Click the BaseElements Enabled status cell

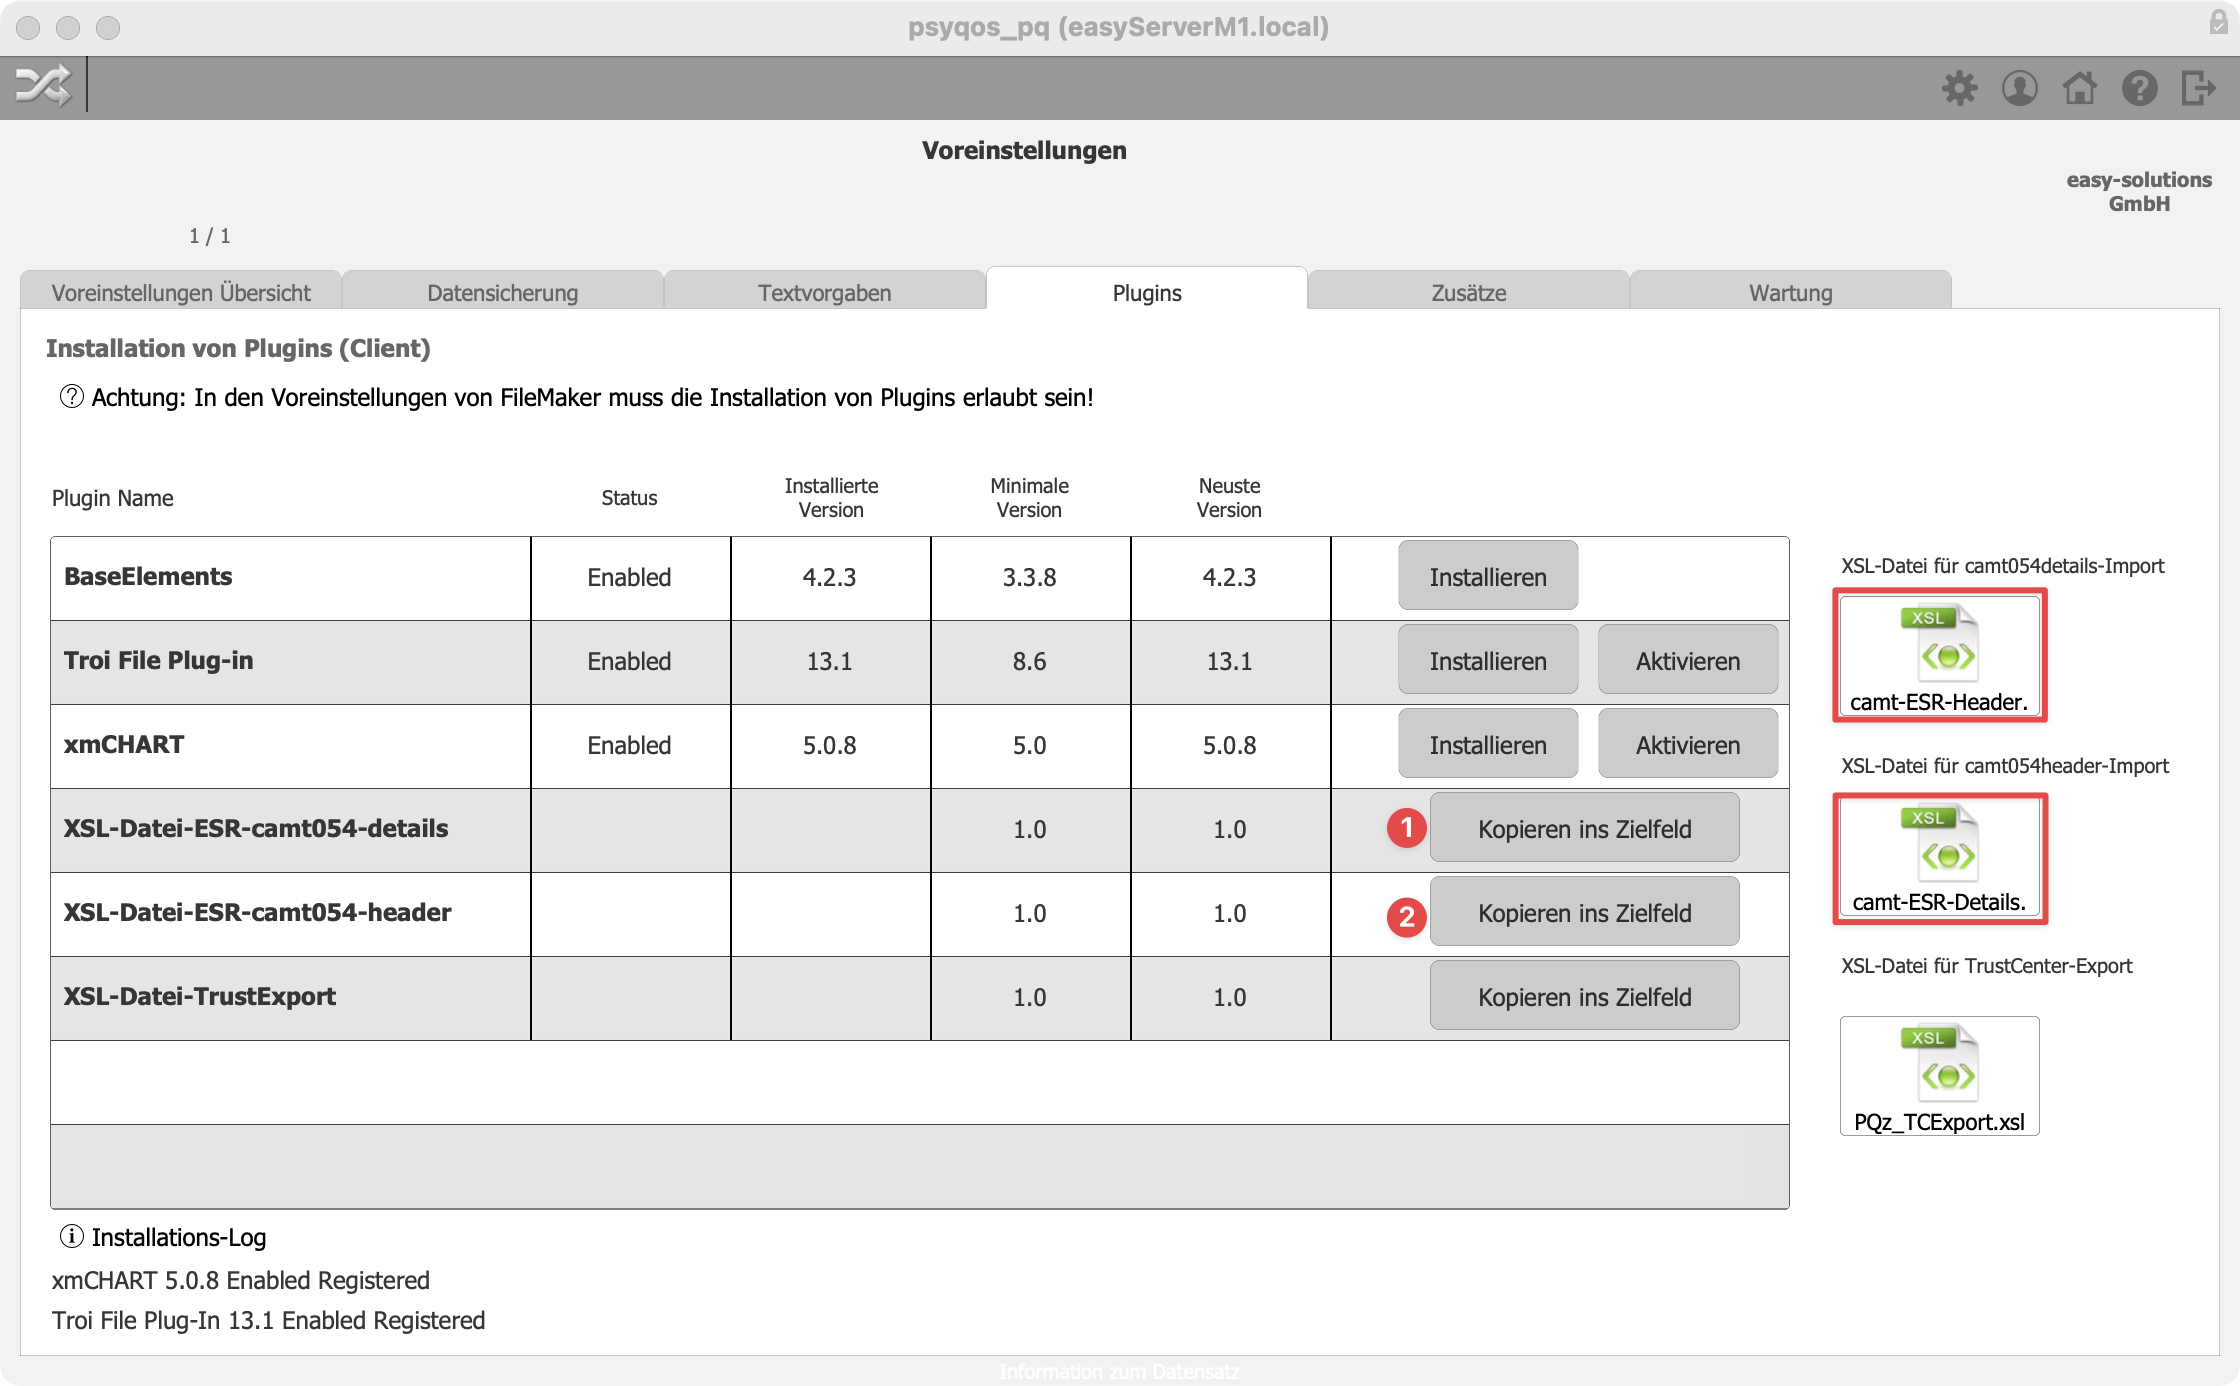pos(629,577)
